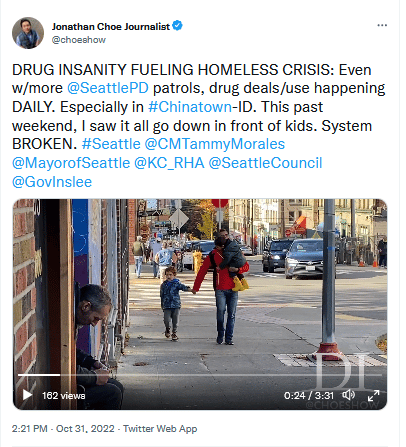406x447 pixels.
Task: Open the @SeattlePD mention
Action: pyautogui.click(x=108, y=88)
